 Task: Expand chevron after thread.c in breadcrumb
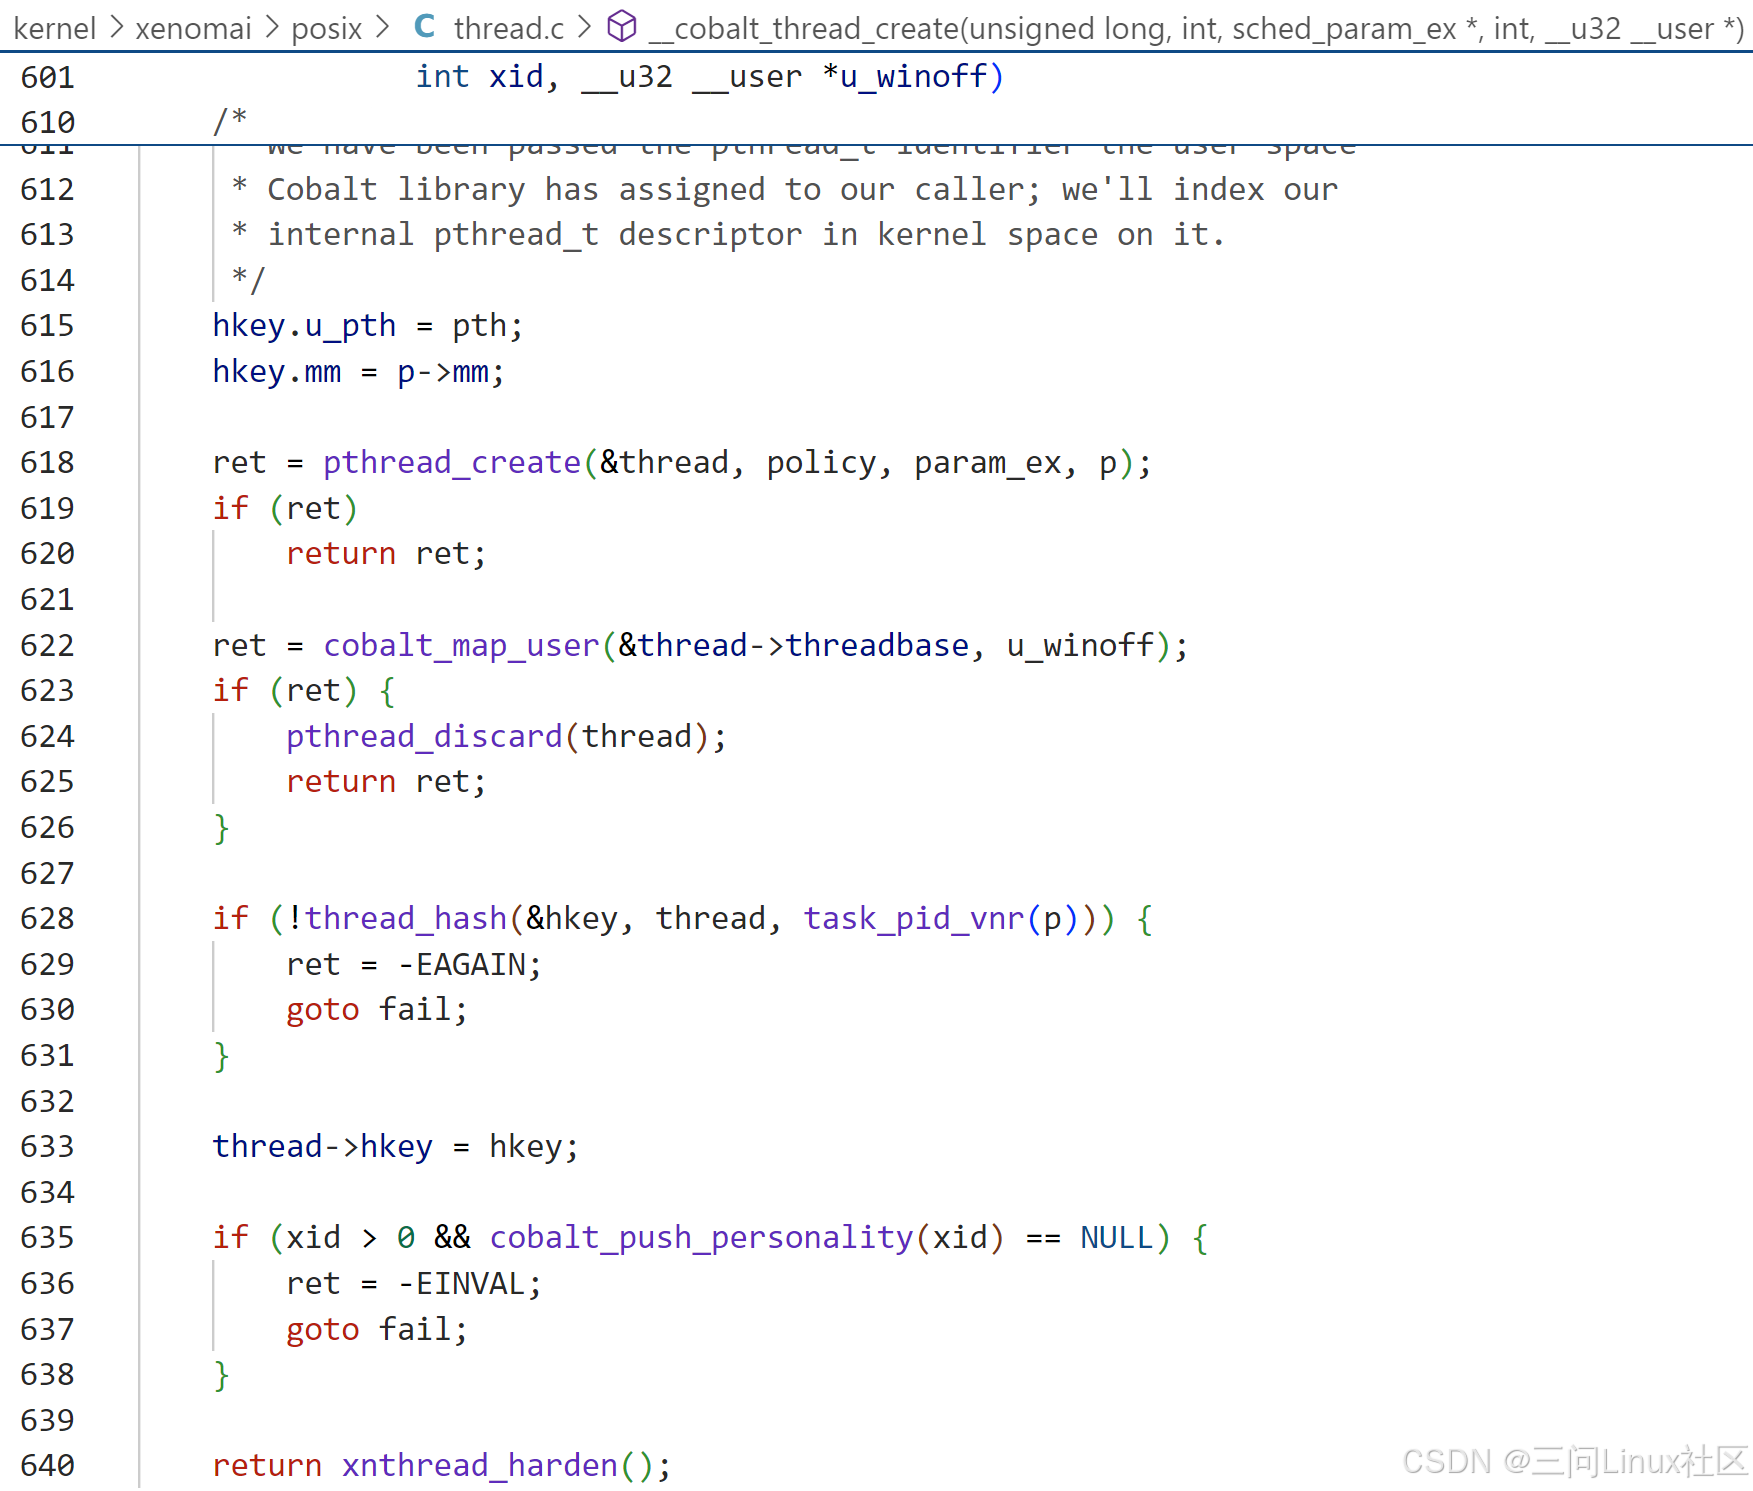(x=585, y=28)
